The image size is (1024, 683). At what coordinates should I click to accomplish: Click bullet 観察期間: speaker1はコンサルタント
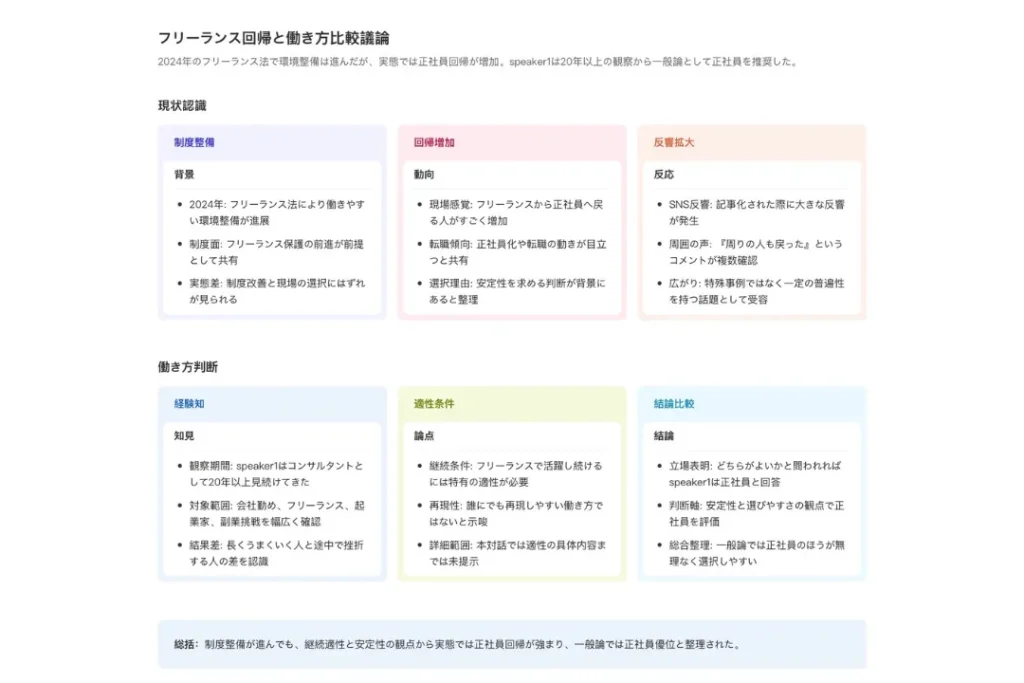pyautogui.click(x=276, y=473)
